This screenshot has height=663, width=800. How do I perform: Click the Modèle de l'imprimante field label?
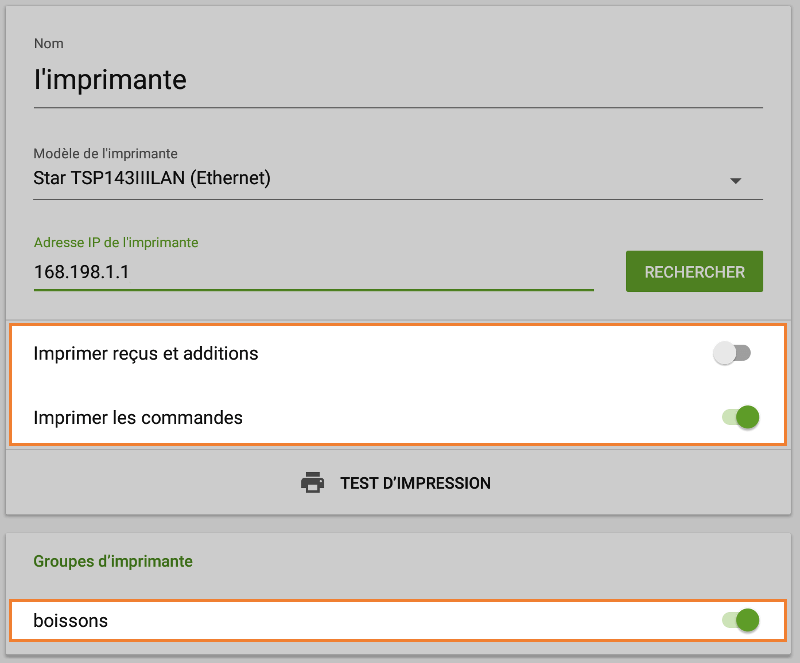click(106, 153)
